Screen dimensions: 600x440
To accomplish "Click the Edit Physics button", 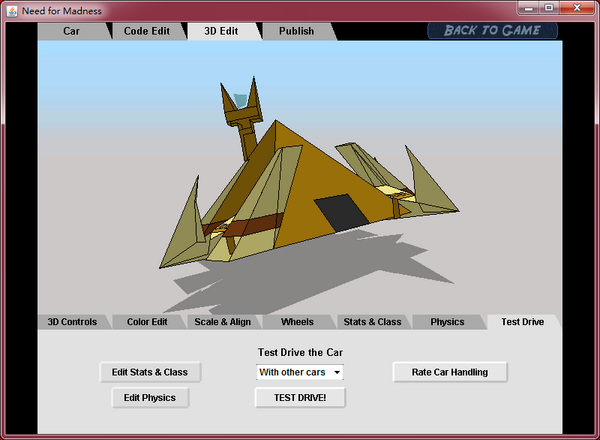I will click(x=150, y=398).
